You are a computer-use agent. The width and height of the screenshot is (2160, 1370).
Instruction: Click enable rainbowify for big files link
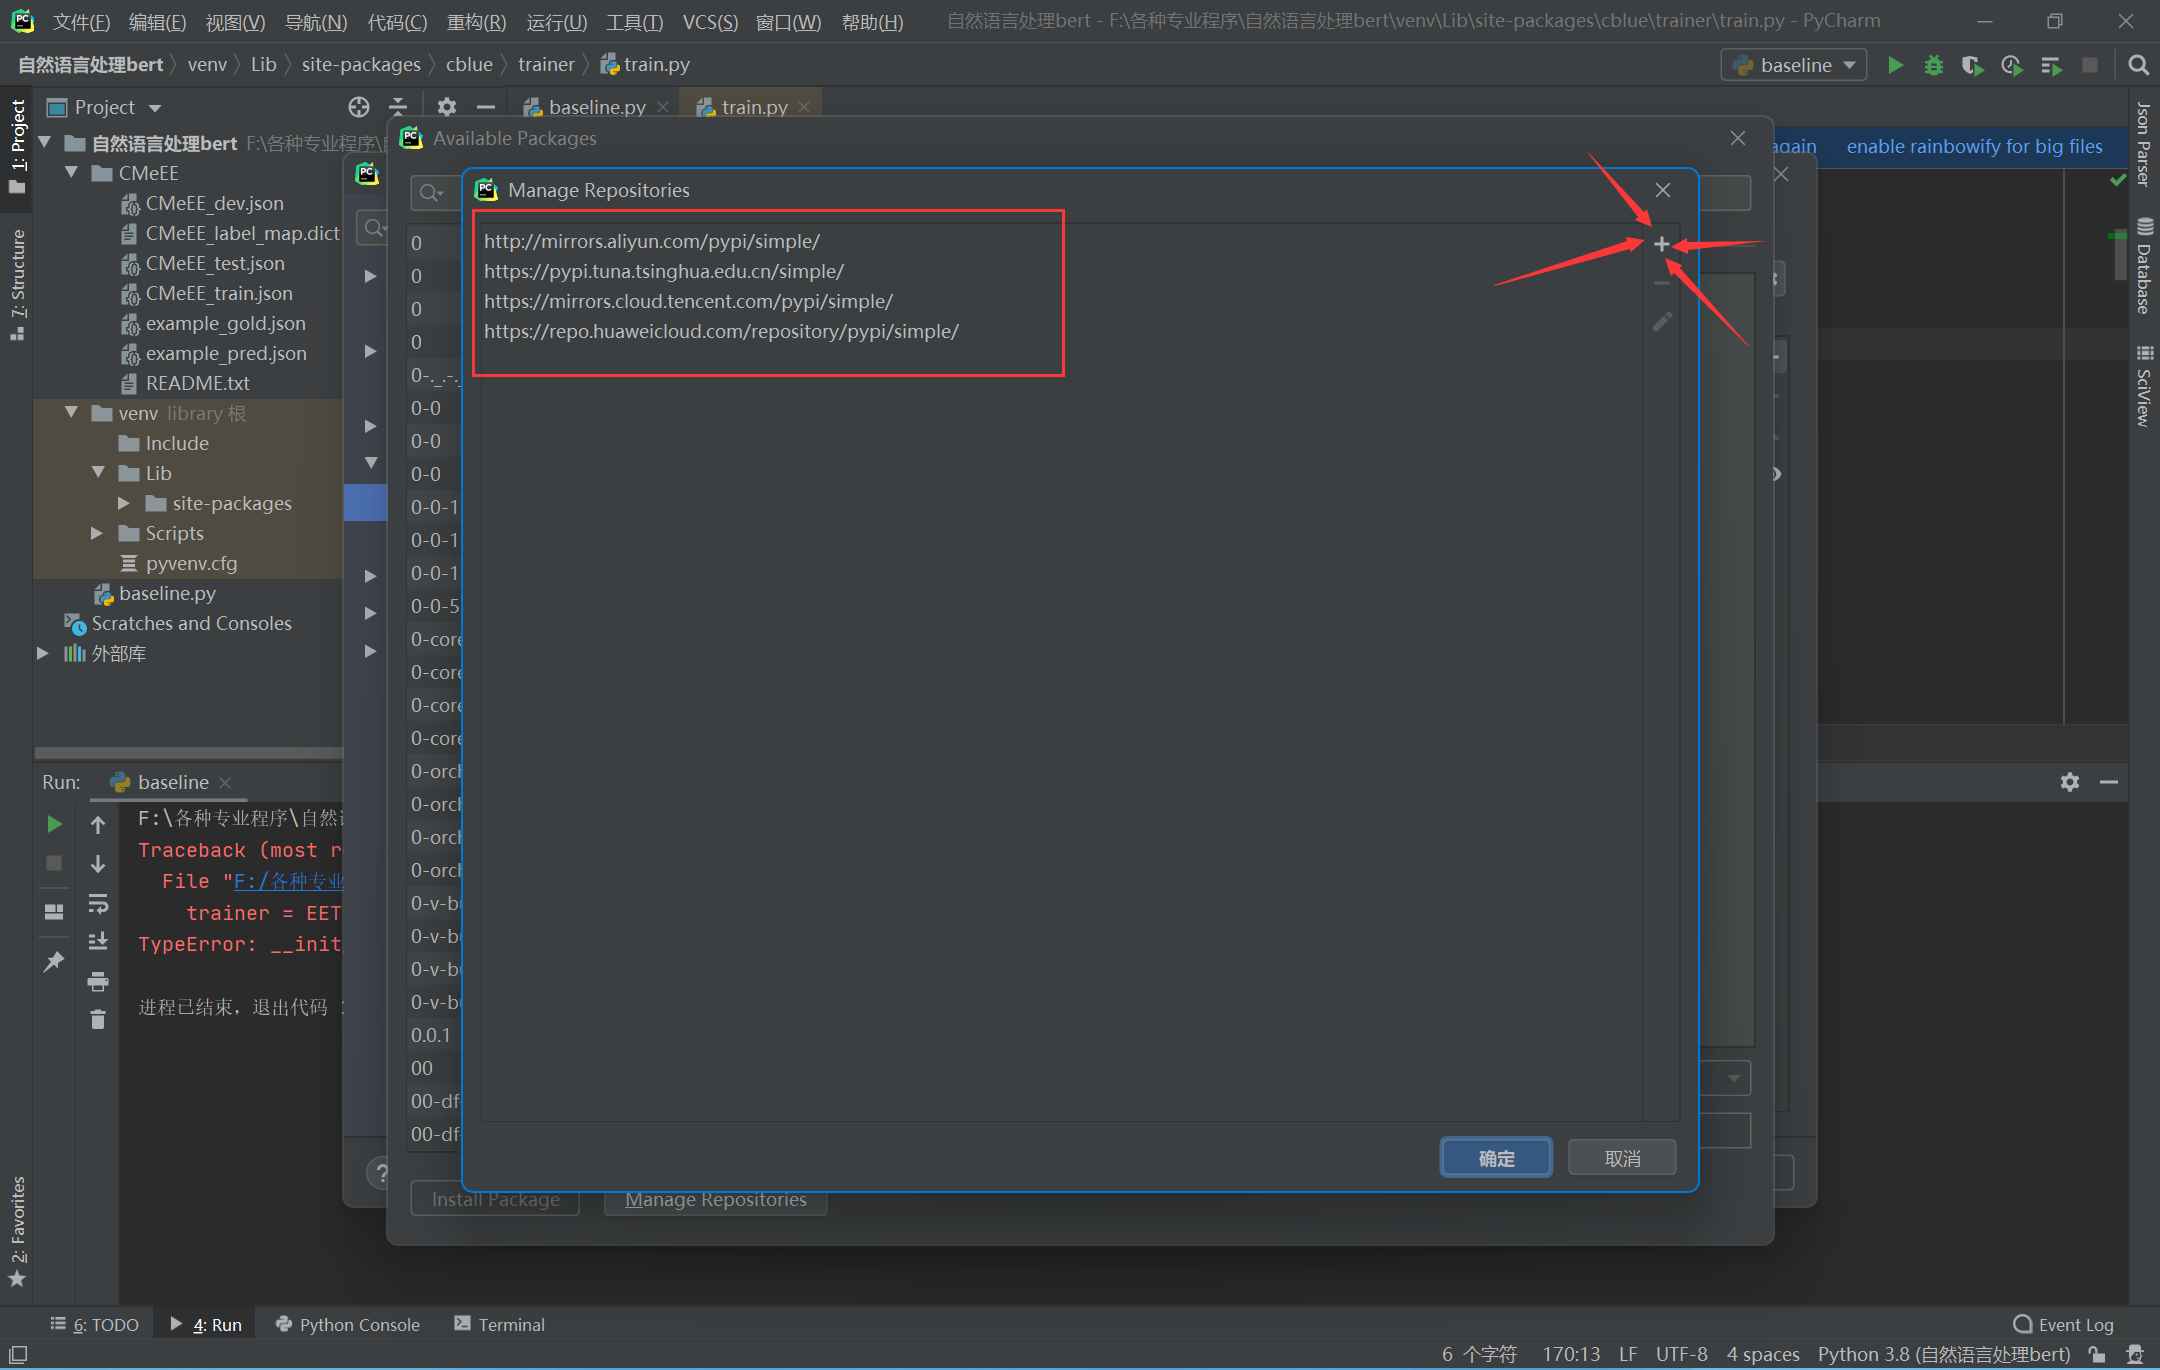coord(1974,146)
